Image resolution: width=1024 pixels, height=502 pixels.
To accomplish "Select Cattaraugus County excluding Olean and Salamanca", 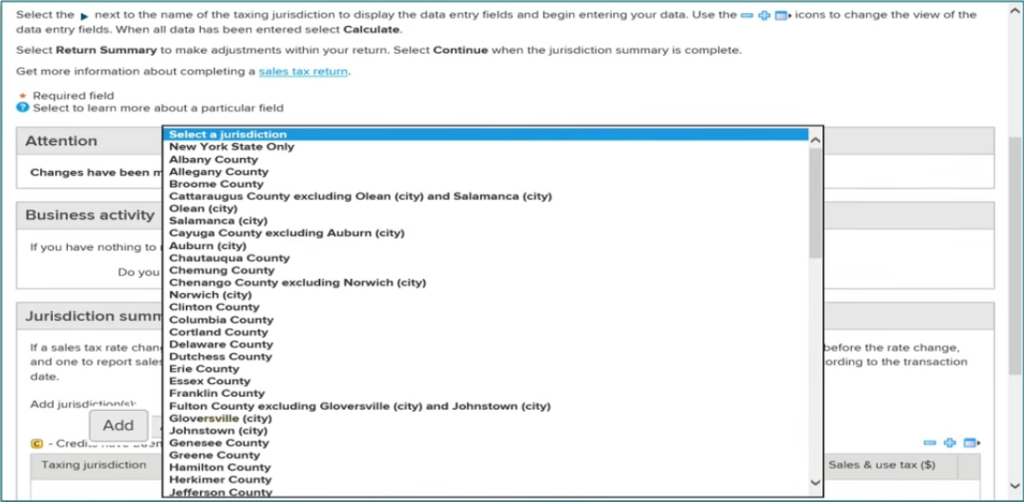I will [x=485, y=196].
